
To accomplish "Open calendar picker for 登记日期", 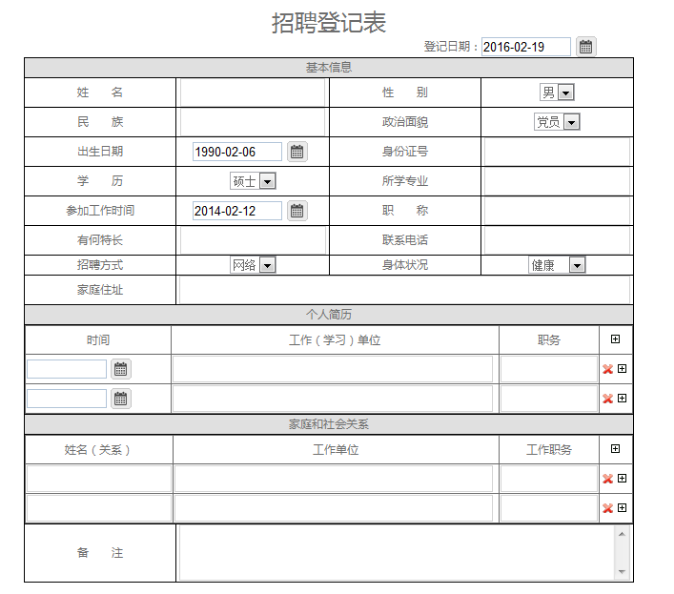I will click(585, 46).
